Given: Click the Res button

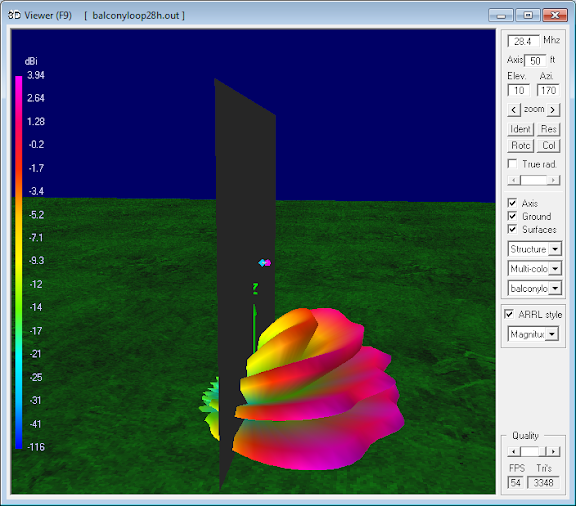Looking at the screenshot, I should [x=548, y=129].
